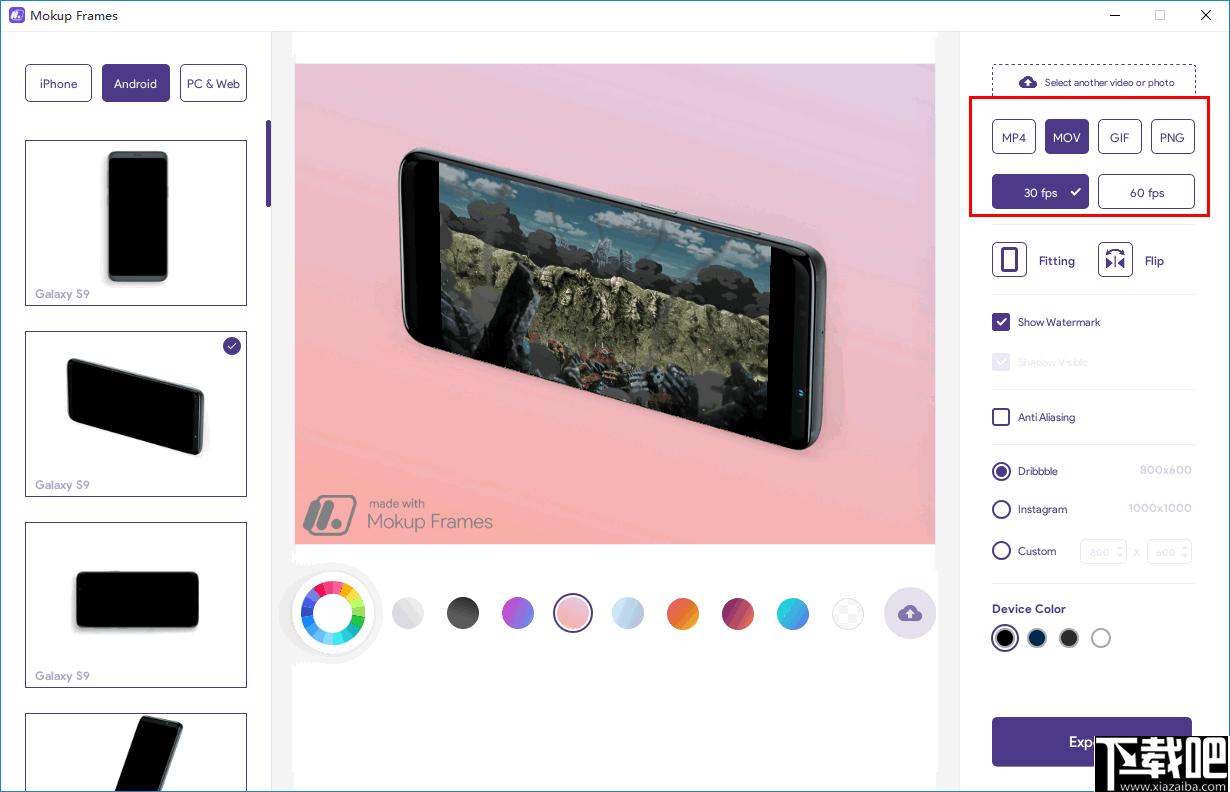1230x792 pixels.
Task: Select 60 fps frame rate
Action: [1146, 192]
